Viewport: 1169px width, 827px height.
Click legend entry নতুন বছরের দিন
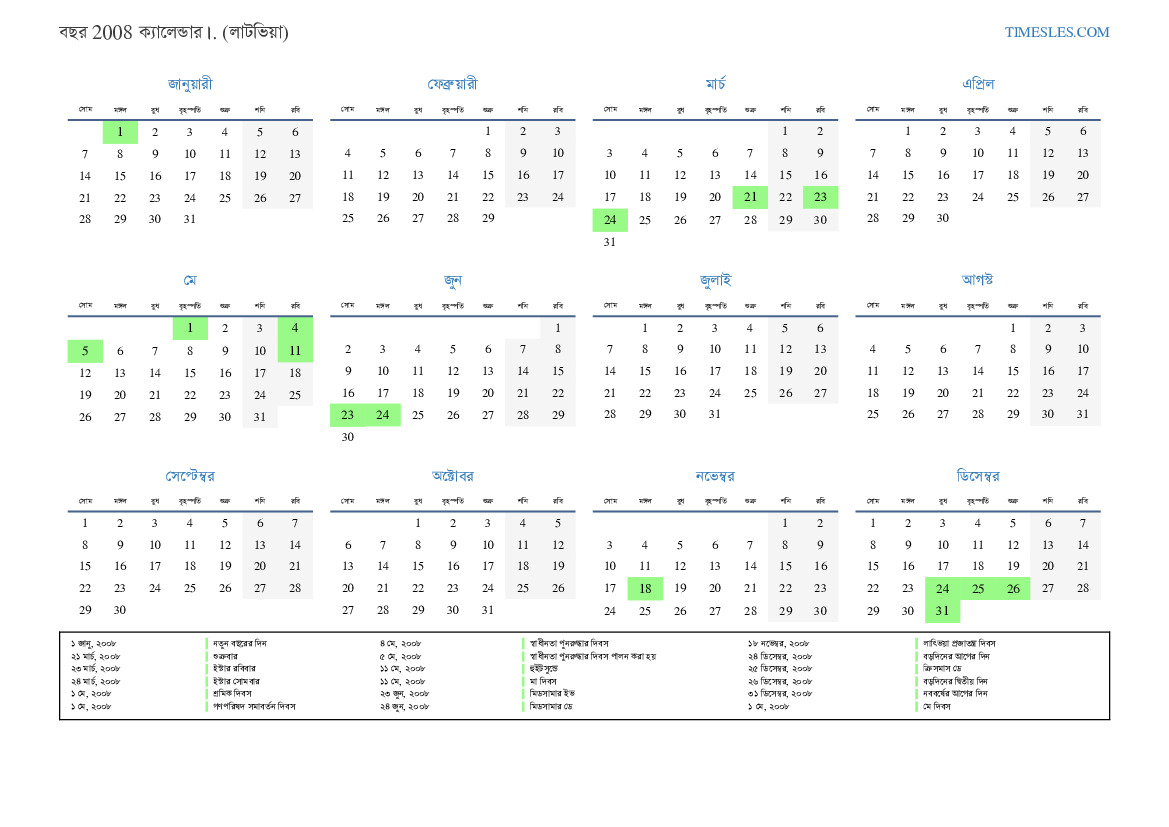click(239, 644)
